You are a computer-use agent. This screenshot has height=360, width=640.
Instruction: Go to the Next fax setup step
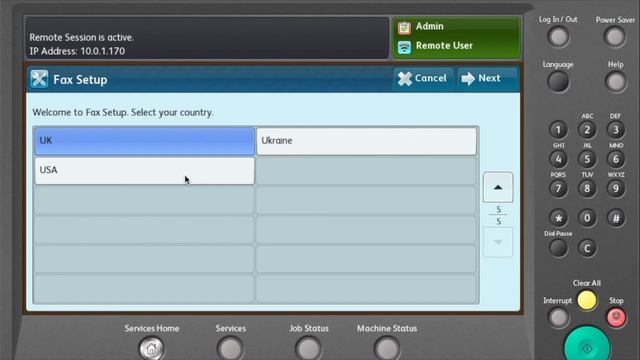(487, 78)
